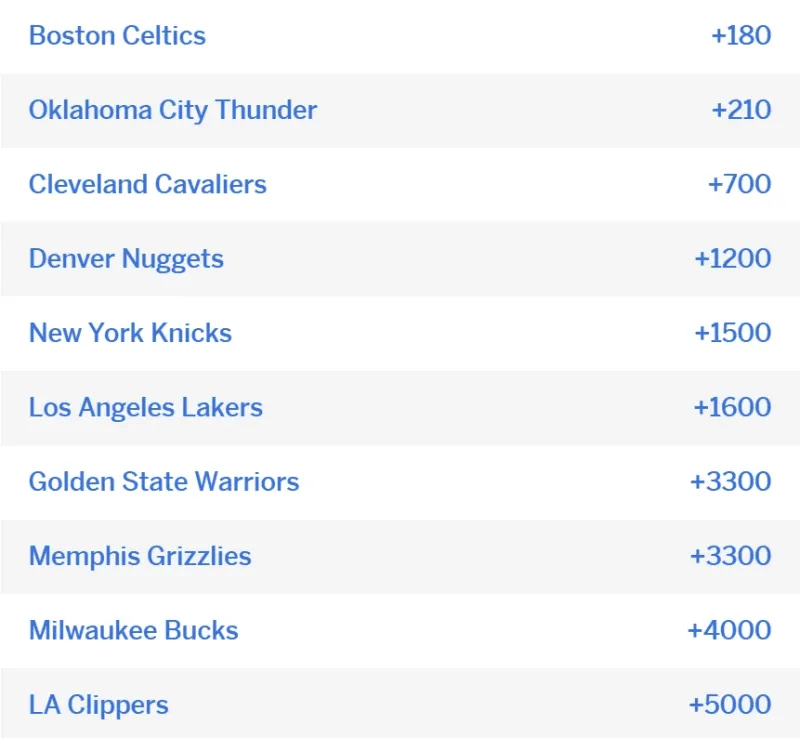800x738 pixels.
Task: Open New York Knicks team page
Action: (x=131, y=333)
